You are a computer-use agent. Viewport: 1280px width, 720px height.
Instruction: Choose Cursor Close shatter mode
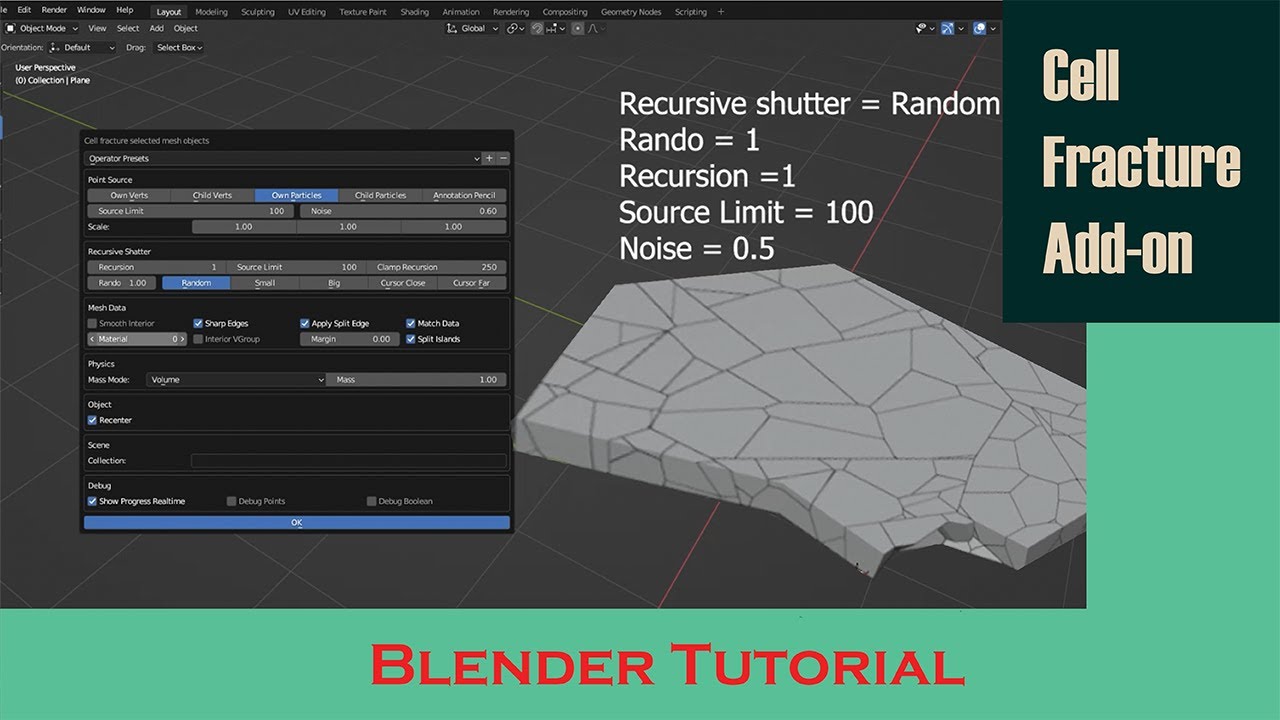[403, 283]
